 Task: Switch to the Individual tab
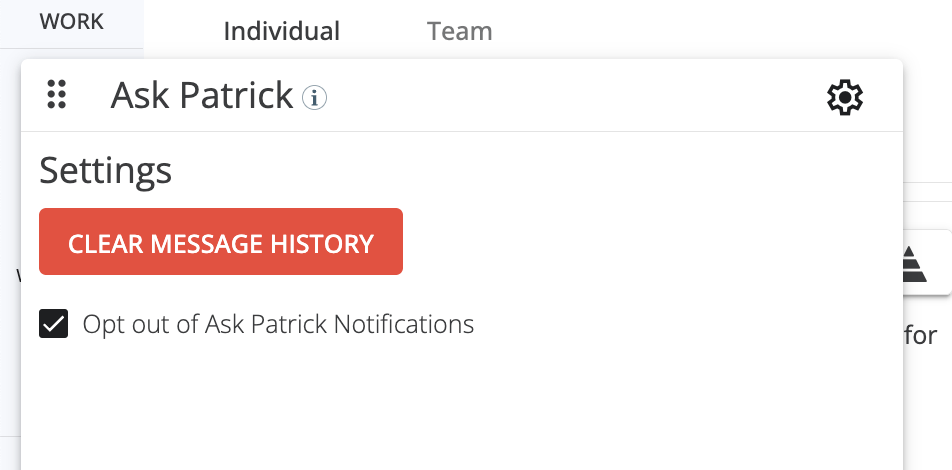(282, 31)
